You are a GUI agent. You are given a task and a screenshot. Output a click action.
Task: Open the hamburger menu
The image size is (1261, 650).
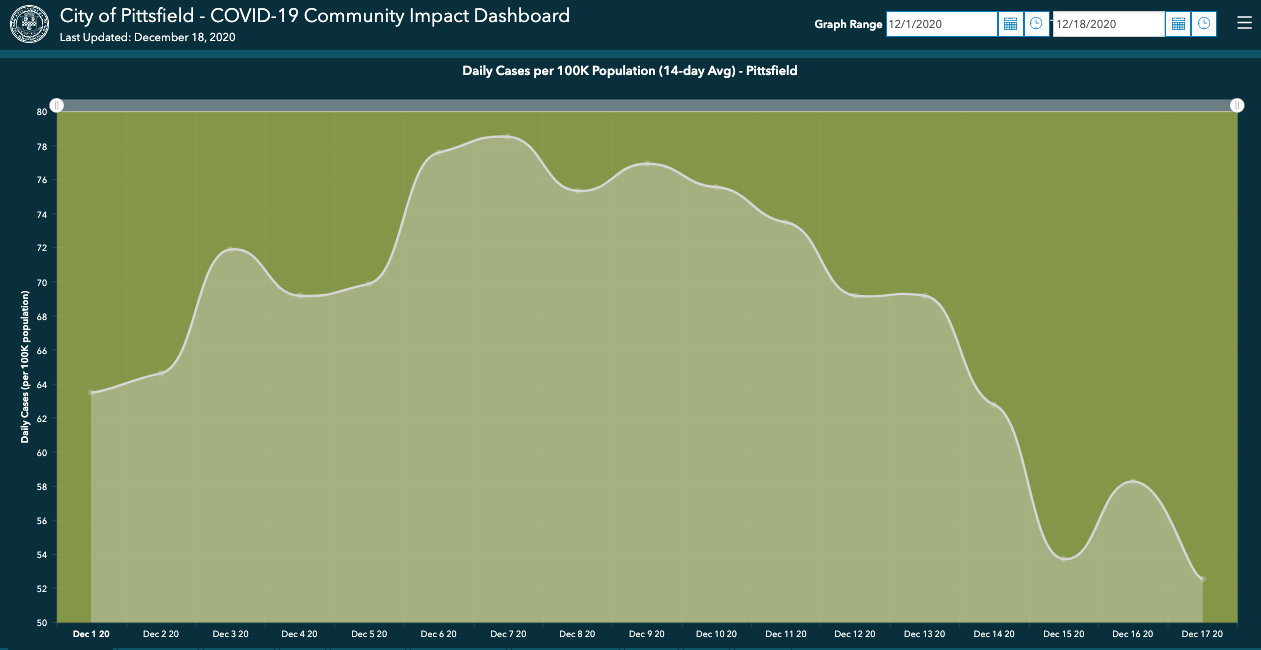click(x=1244, y=24)
